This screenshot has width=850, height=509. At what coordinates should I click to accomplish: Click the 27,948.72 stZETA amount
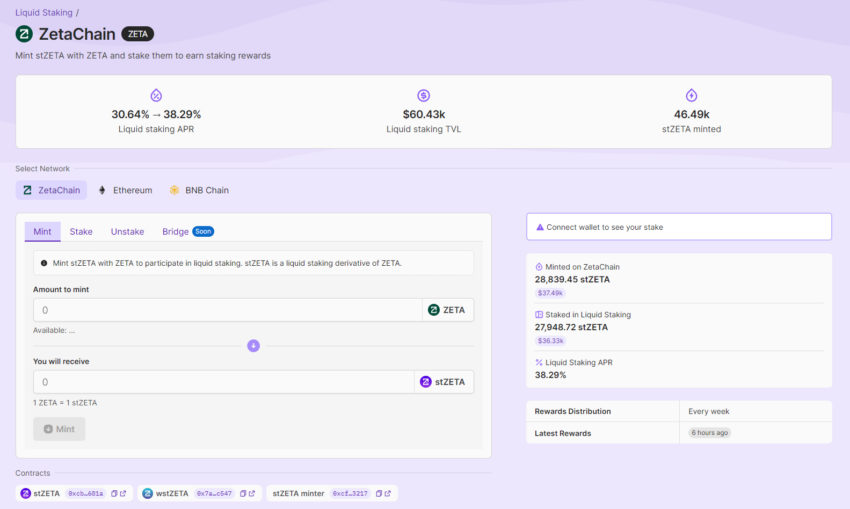pyautogui.click(x=571, y=327)
